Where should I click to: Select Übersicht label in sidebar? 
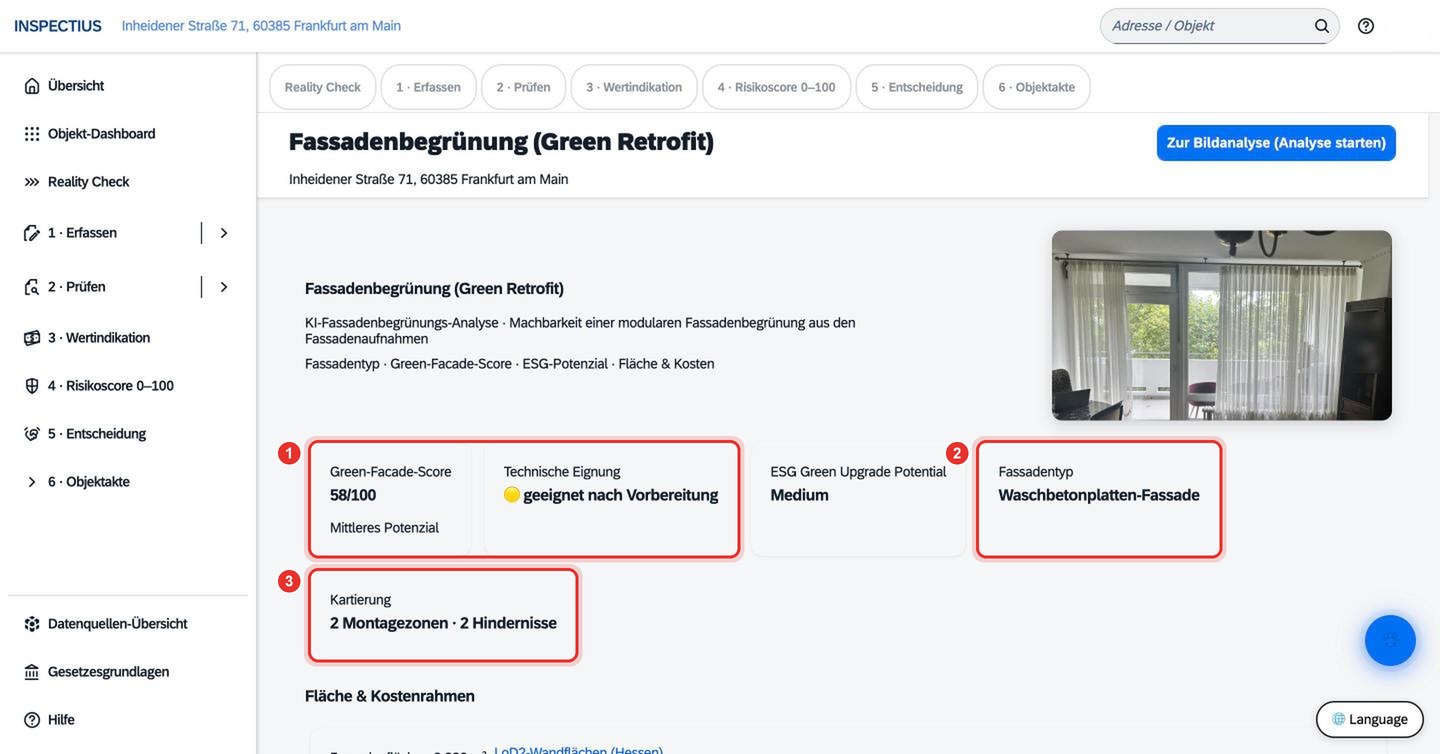(76, 86)
